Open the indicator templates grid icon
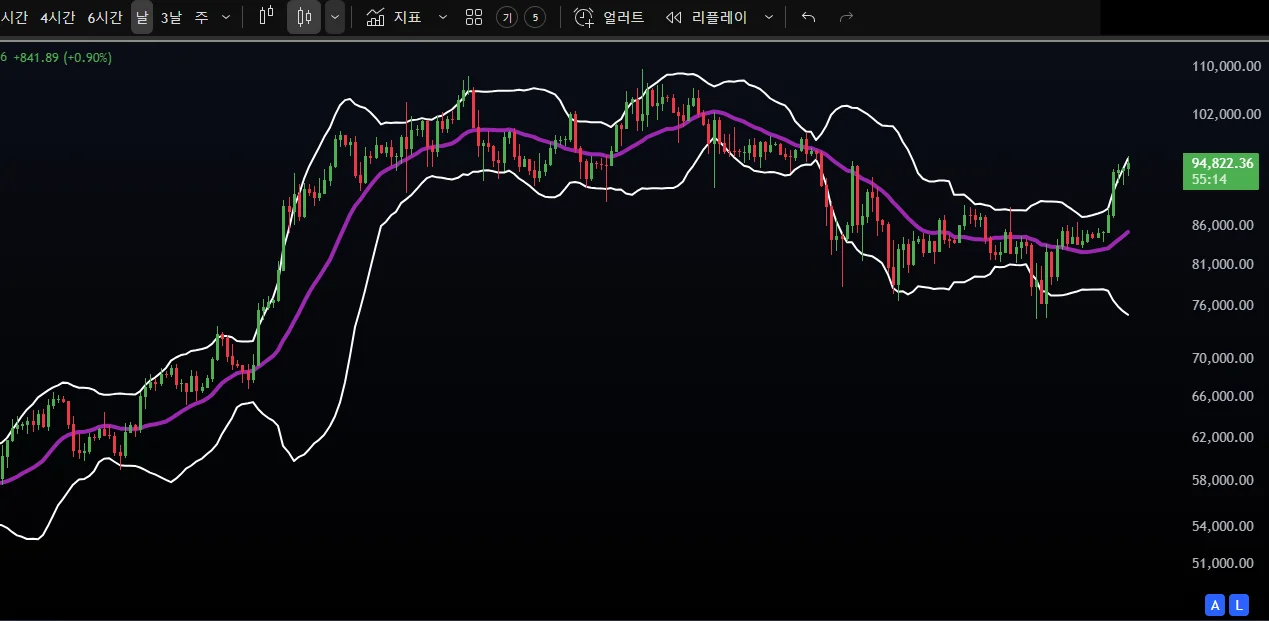 tap(474, 17)
